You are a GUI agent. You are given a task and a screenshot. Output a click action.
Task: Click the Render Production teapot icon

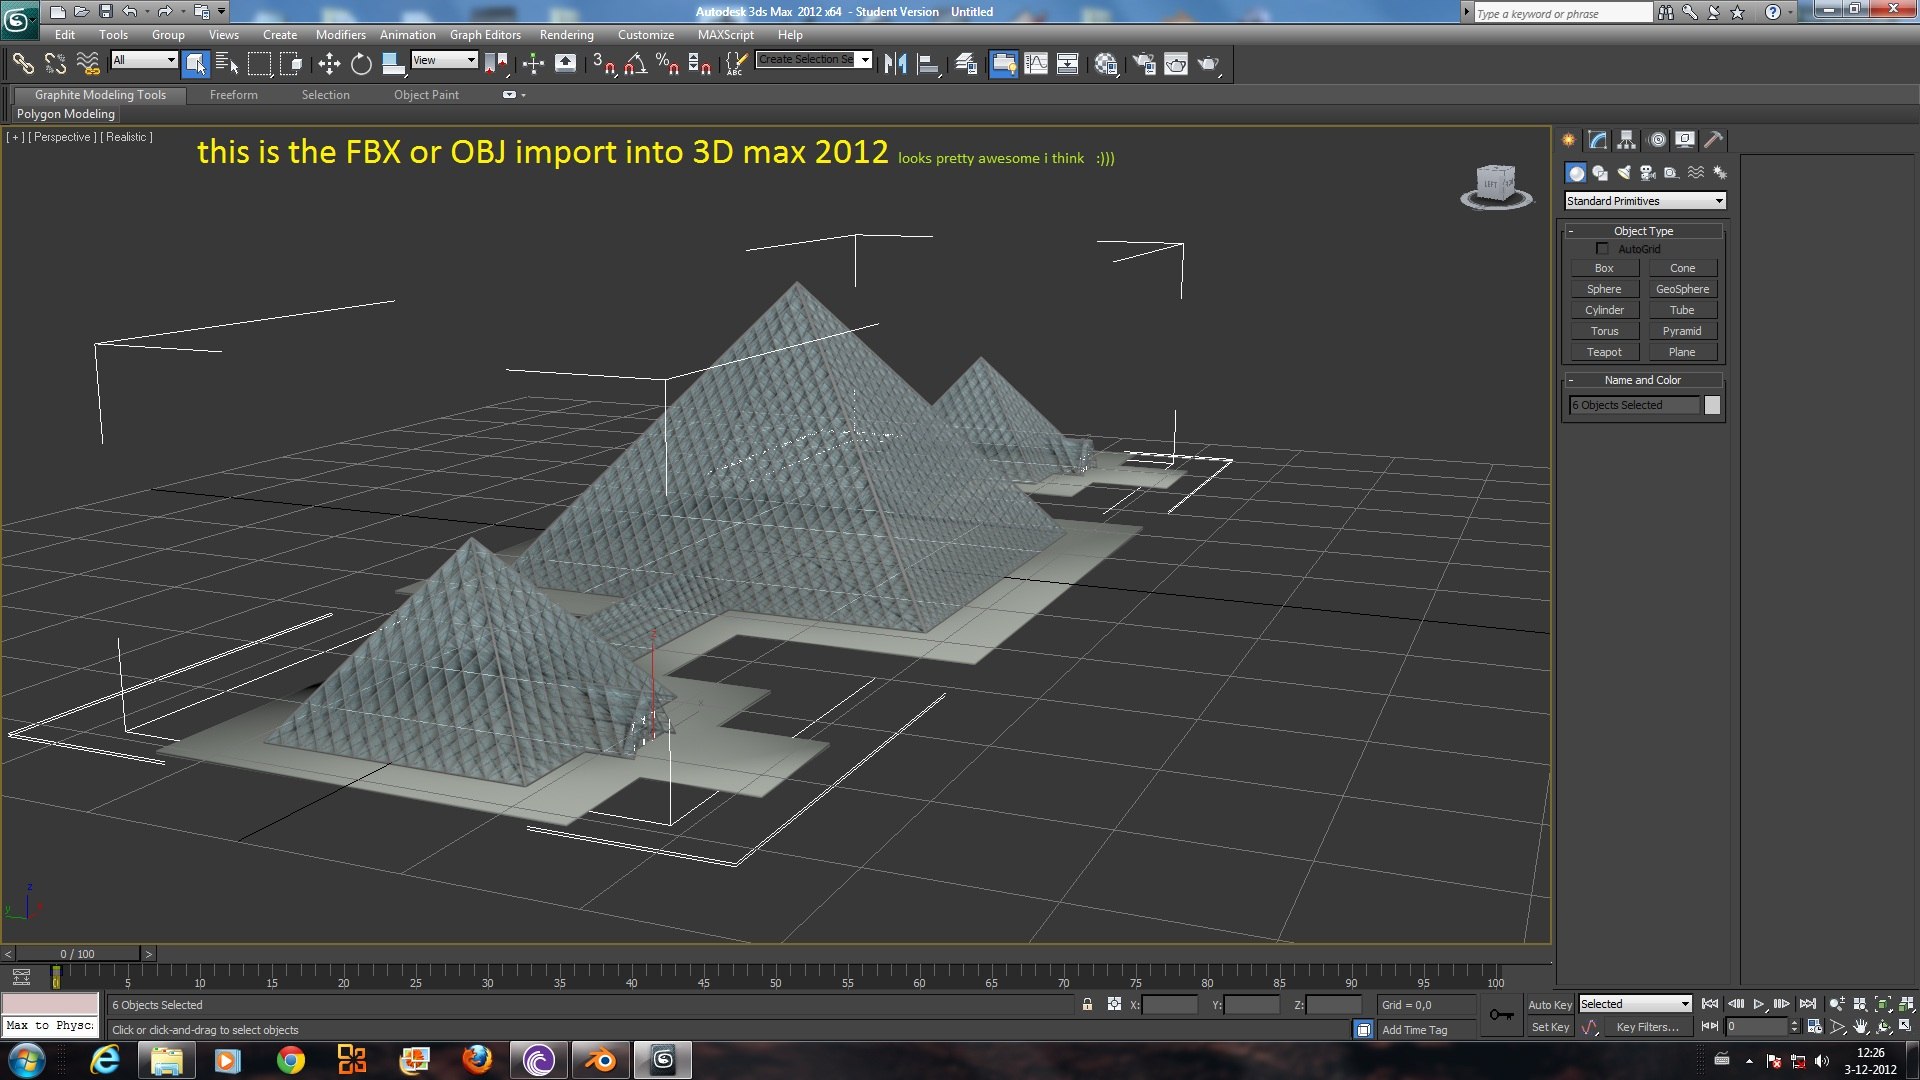click(x=1208, y=64)
